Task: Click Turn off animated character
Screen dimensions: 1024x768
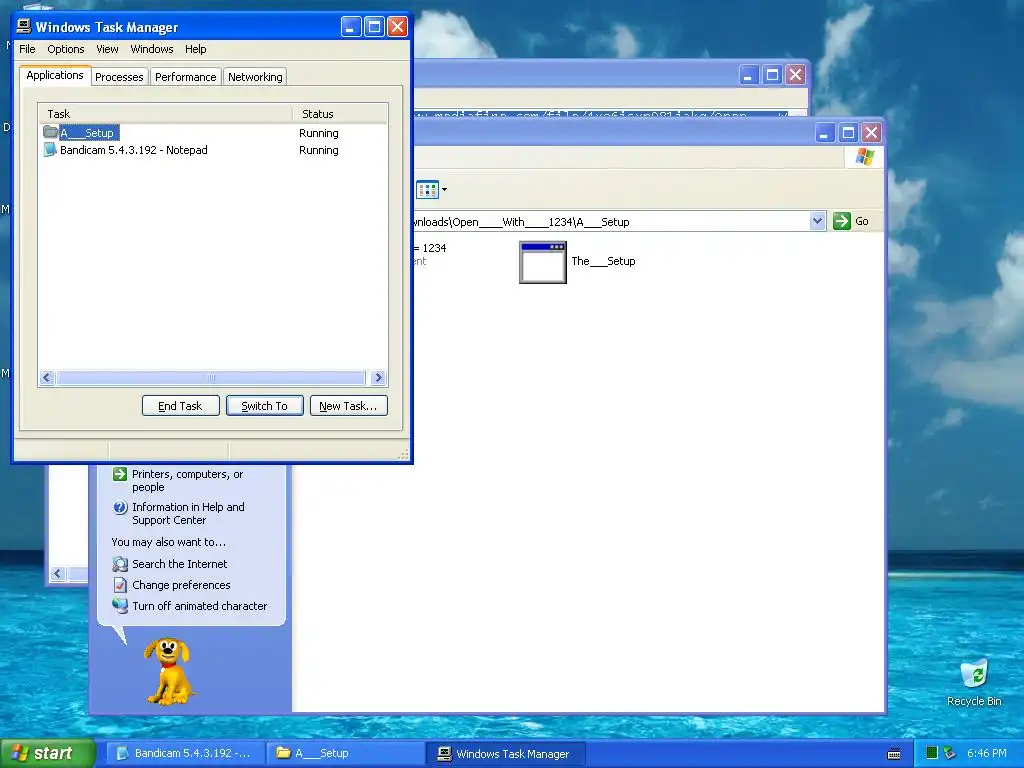Action: coord(199,605)
